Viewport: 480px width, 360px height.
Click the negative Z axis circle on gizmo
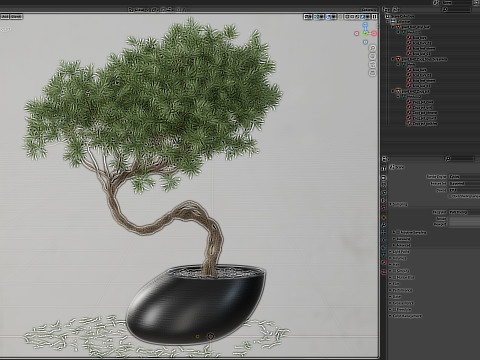(365, 42)
